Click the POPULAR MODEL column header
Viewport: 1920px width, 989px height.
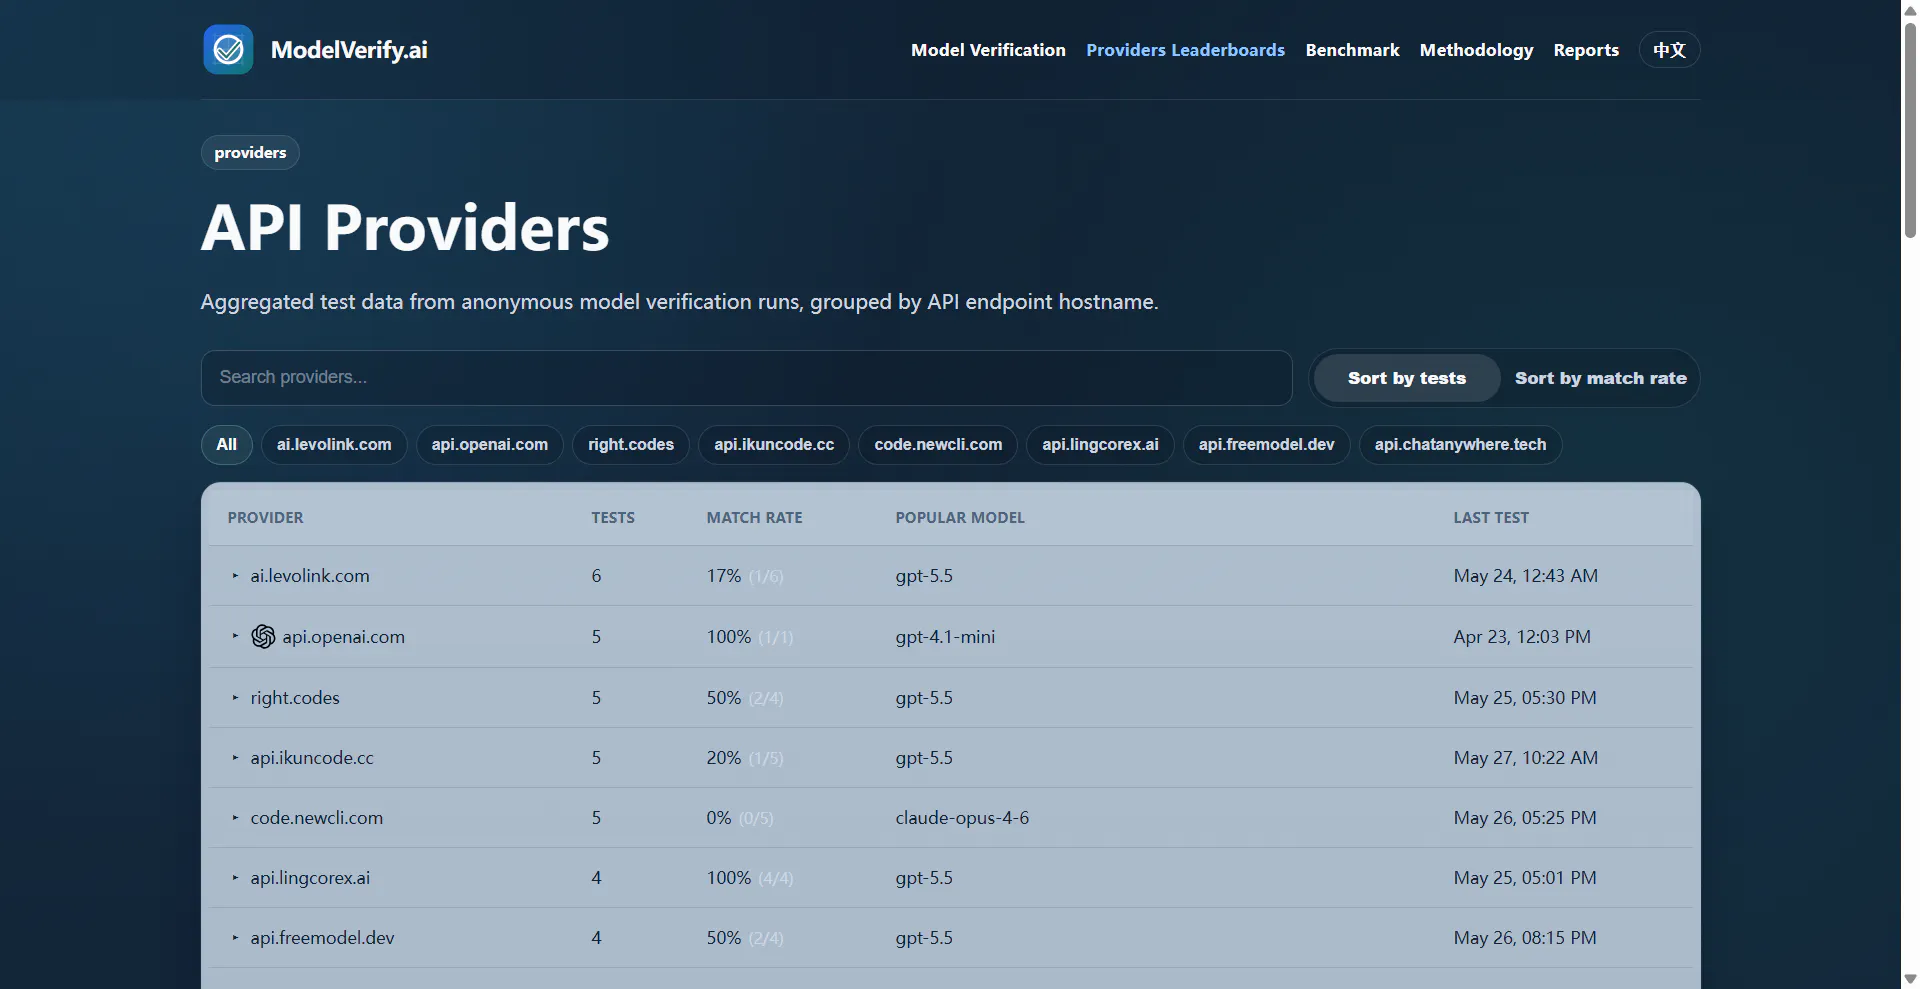click(x=960, y=518)
